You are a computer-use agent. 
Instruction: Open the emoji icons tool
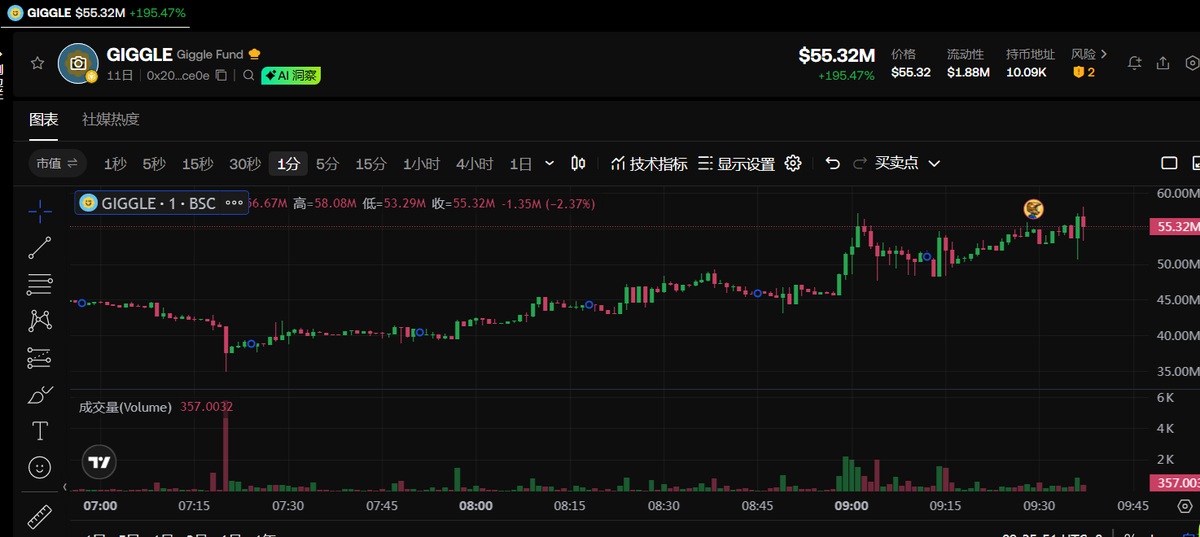click(x=40, y=467)
